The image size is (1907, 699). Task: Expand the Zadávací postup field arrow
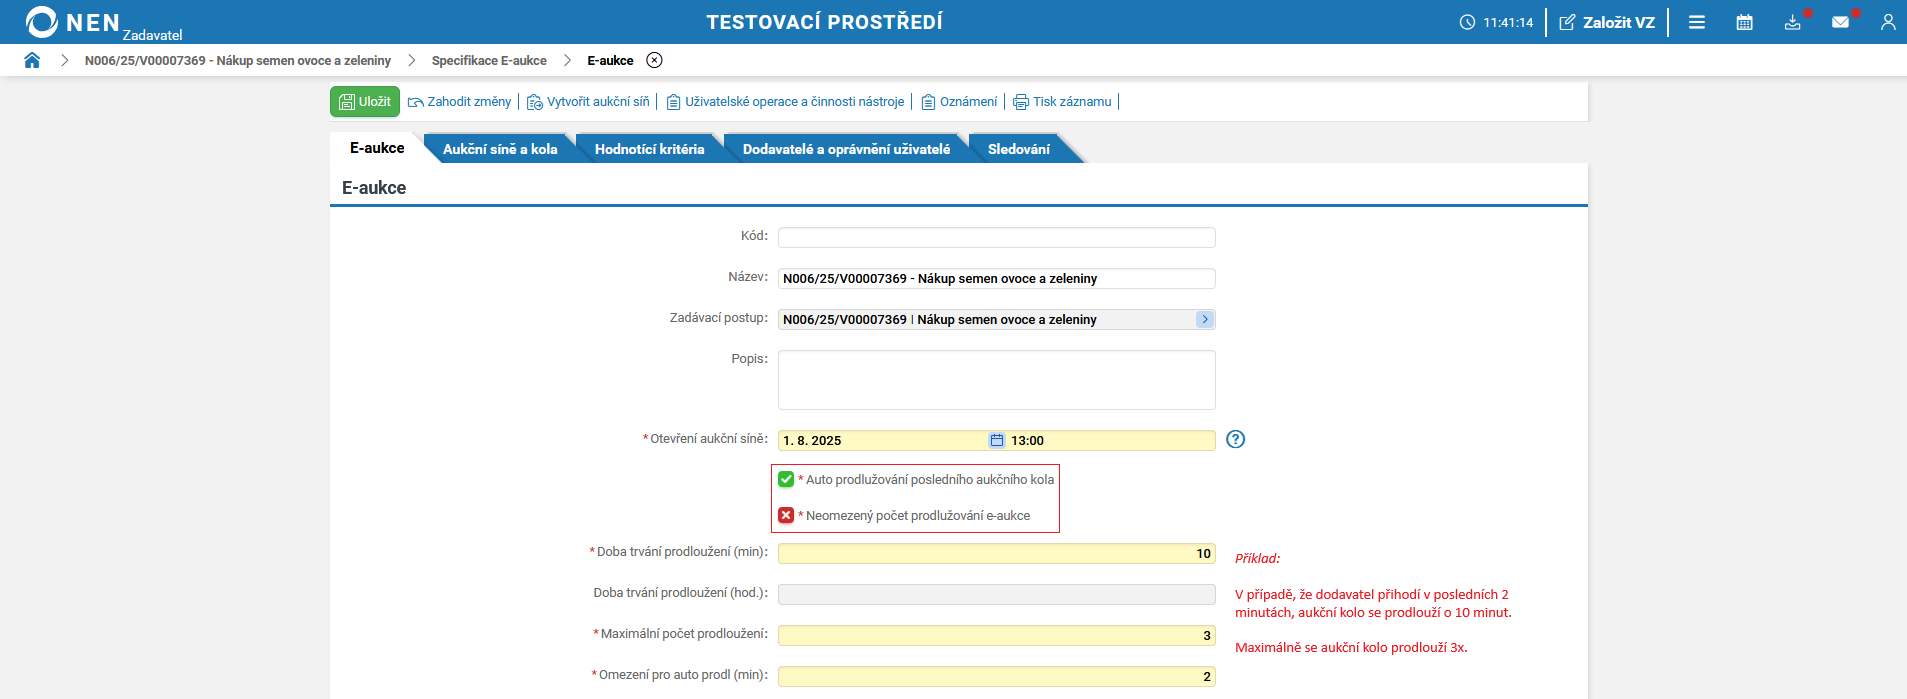pos(1204,319)
